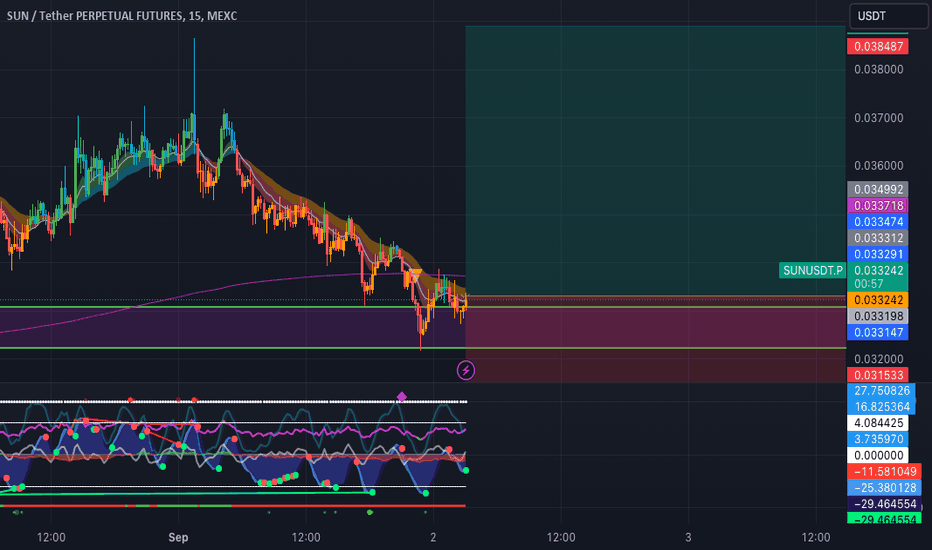Click the green SUNUSDT.P symbol label
Viewport: 932px width, 550px height.
click(x=813, y=271)
